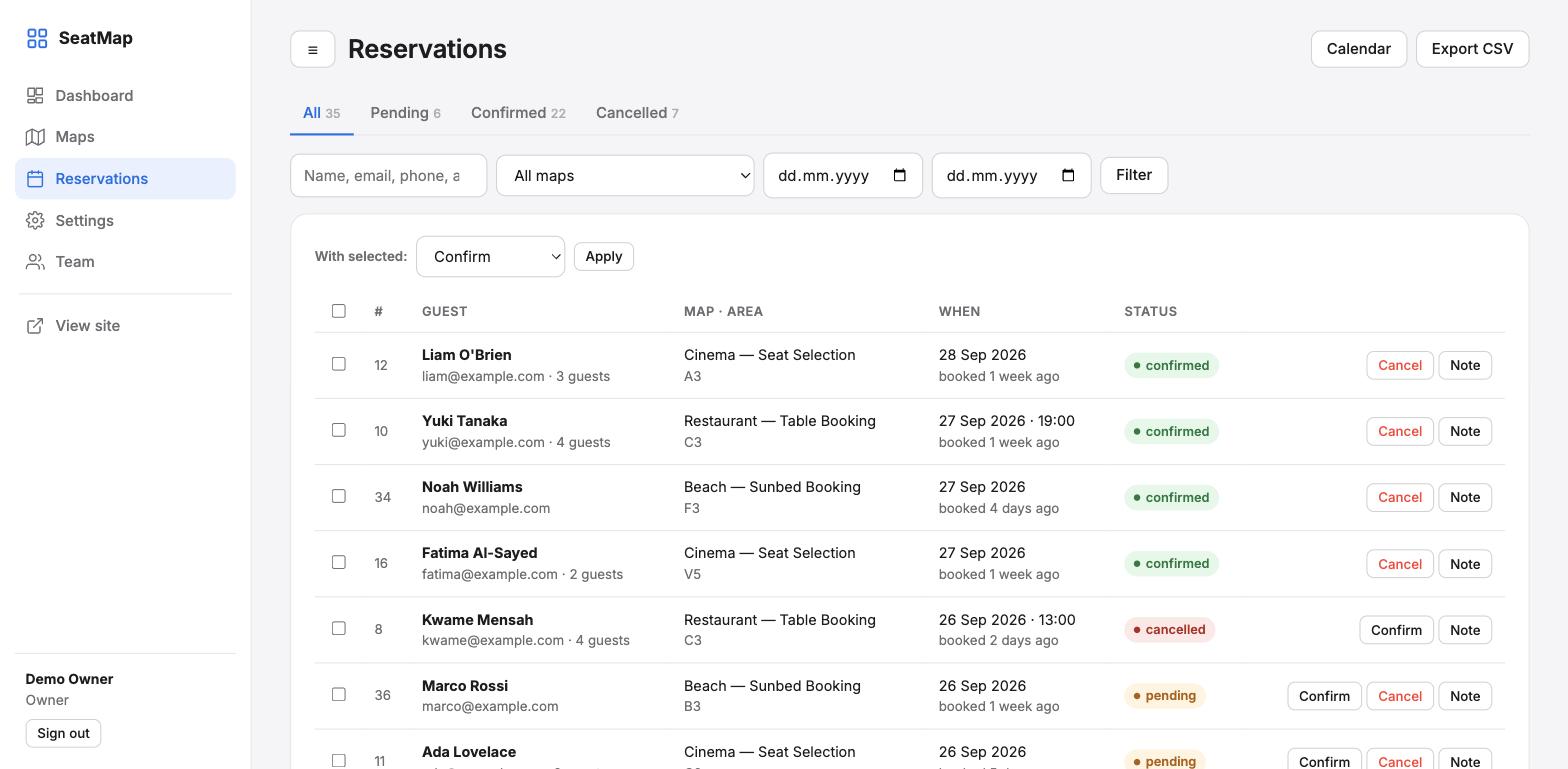Switch to the Pending tab
This screenshot has width=1568, height=769.
pyautogui.click(x=406, y=113)
